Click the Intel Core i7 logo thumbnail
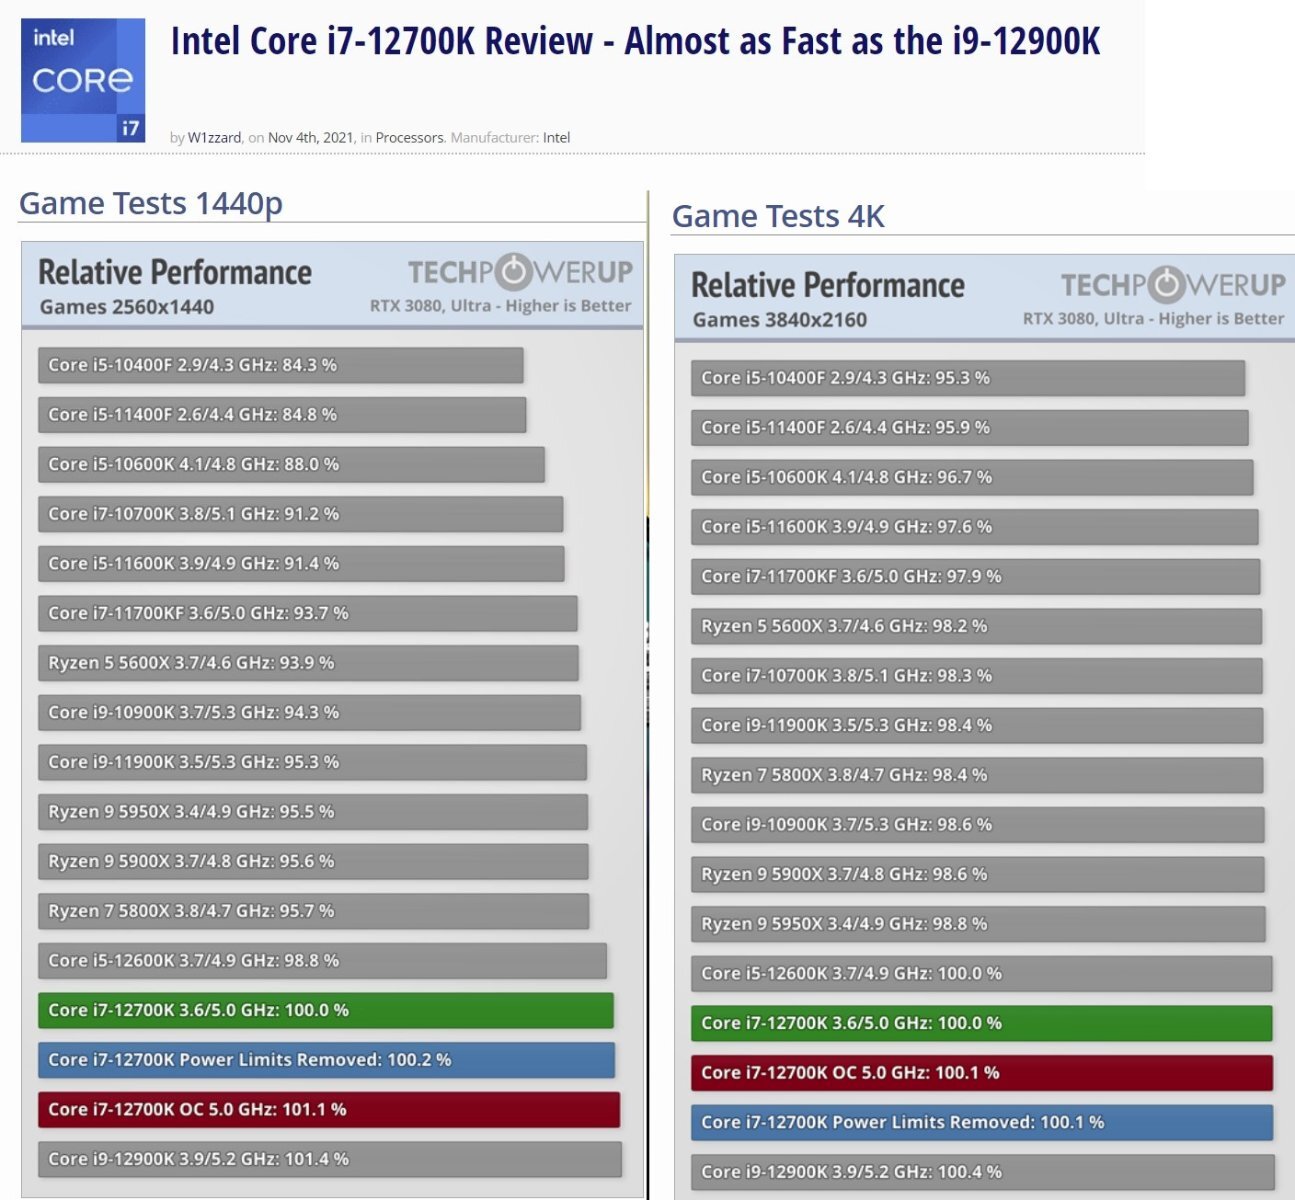The image size is (1295, 1200). (x=83, y=80)
